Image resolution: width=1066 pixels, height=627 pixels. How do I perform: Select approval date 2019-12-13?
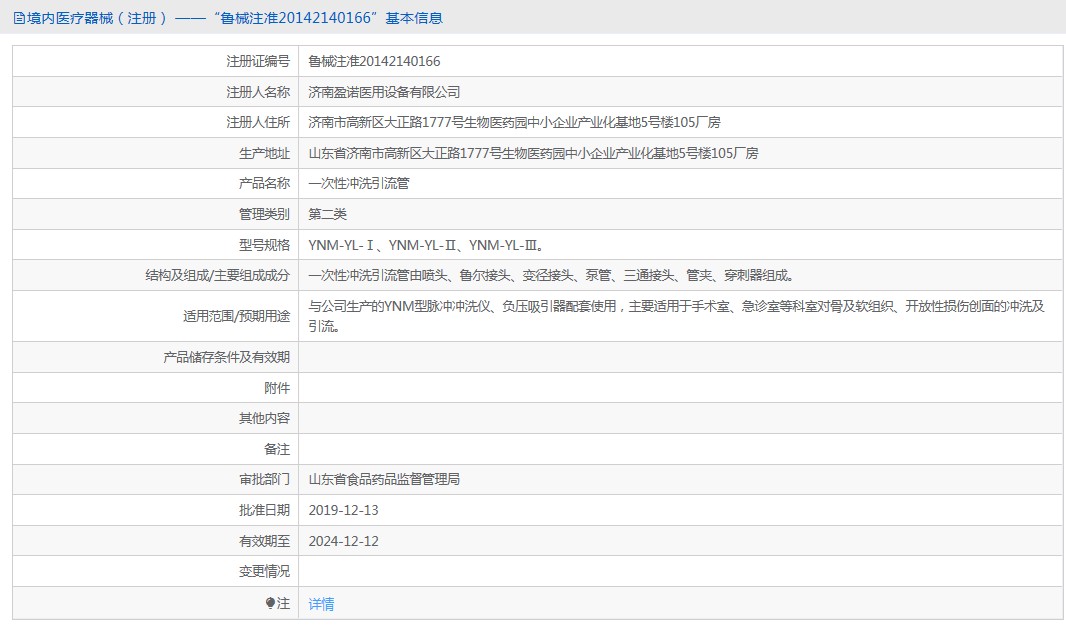[343, 510]
